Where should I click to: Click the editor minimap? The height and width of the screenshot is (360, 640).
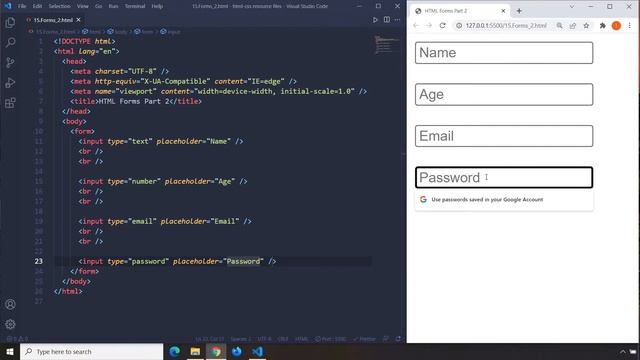(x=387, y=44)
